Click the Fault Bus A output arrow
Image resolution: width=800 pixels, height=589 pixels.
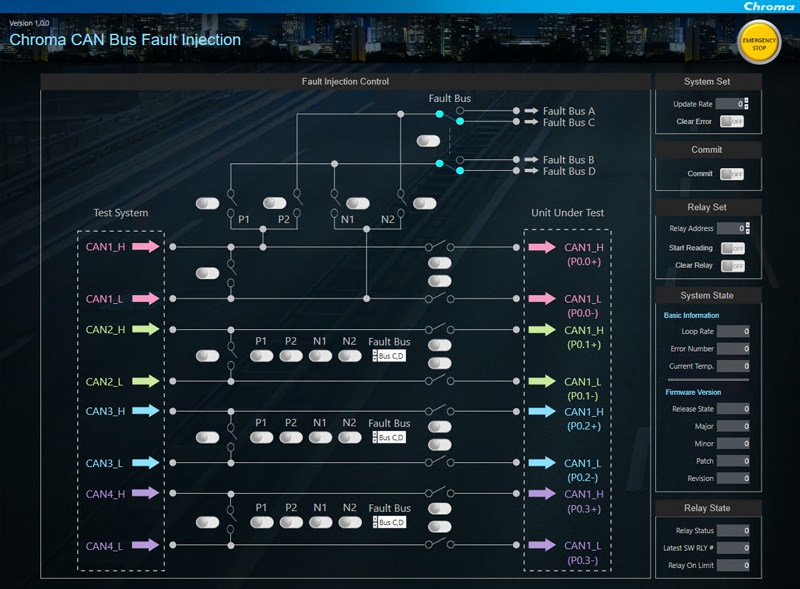pos(531,111)
